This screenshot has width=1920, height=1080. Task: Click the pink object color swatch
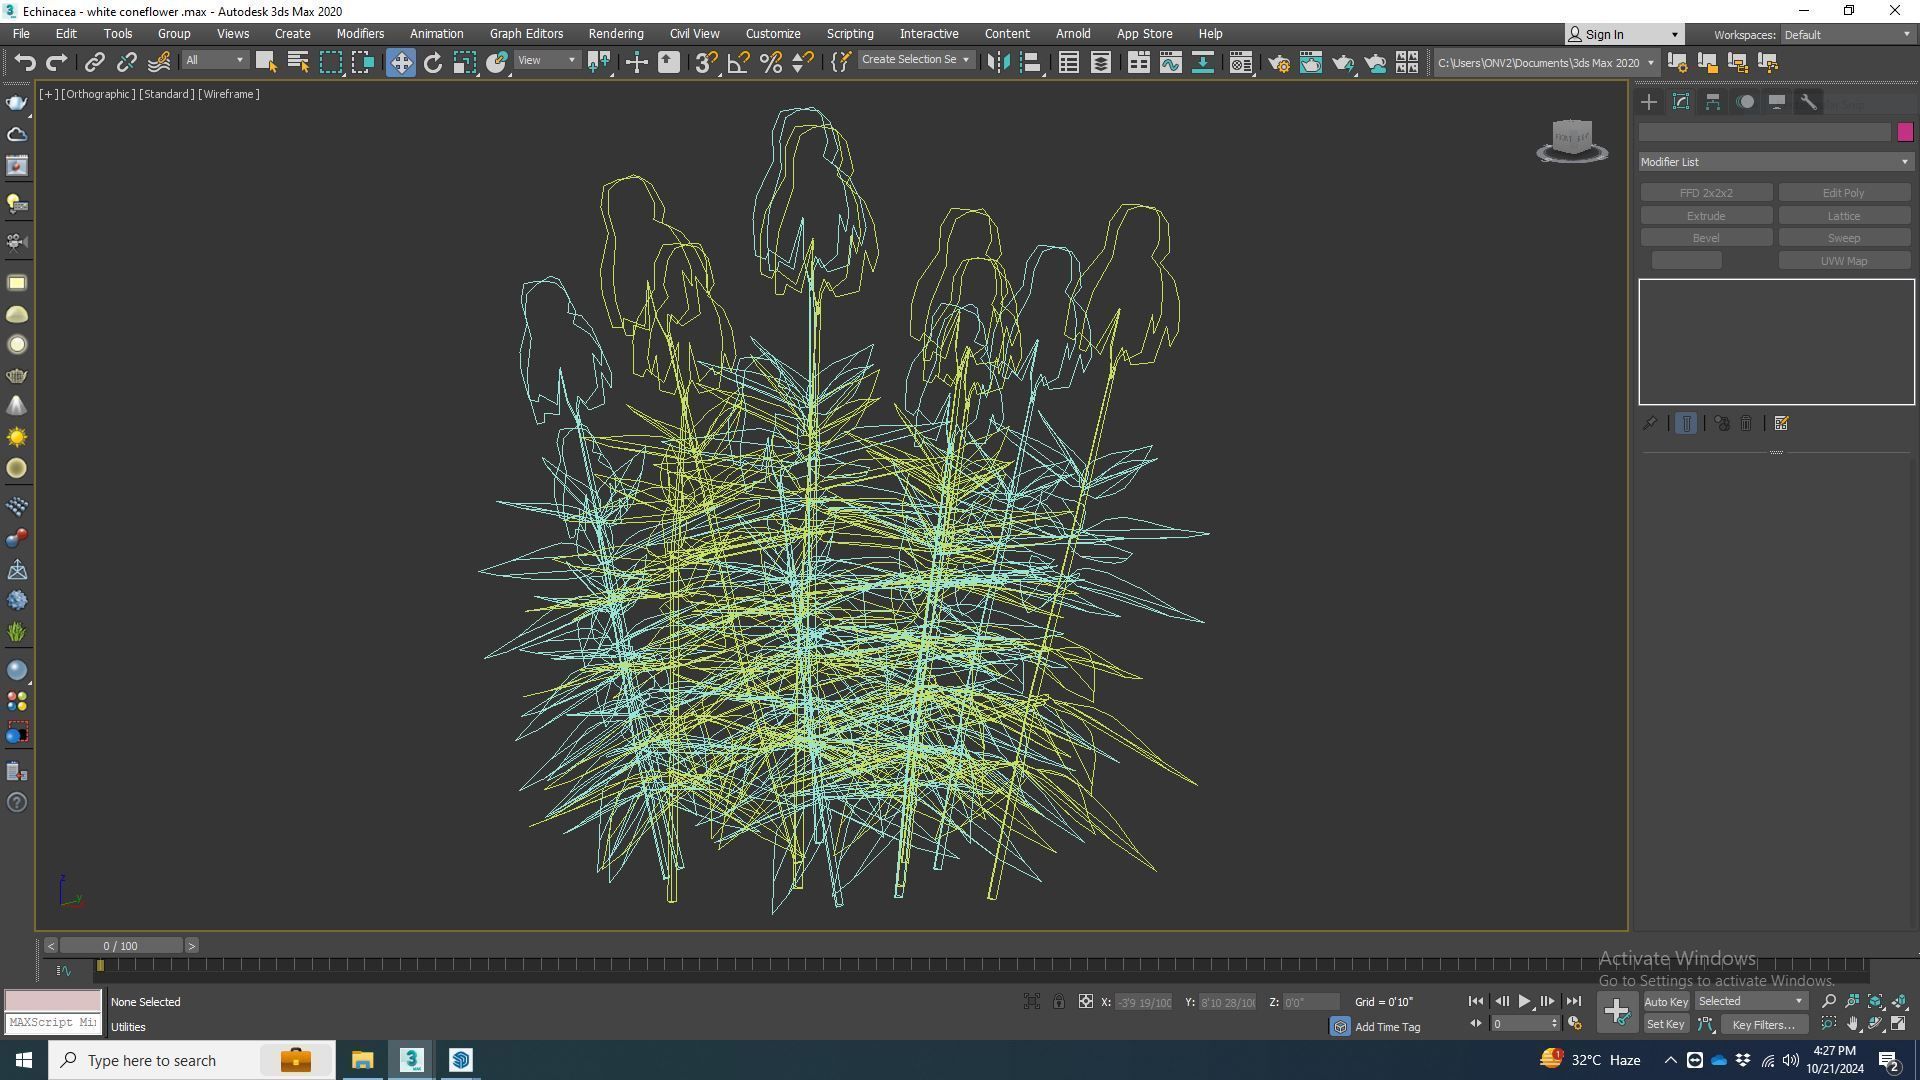(x=1904, y=132)
